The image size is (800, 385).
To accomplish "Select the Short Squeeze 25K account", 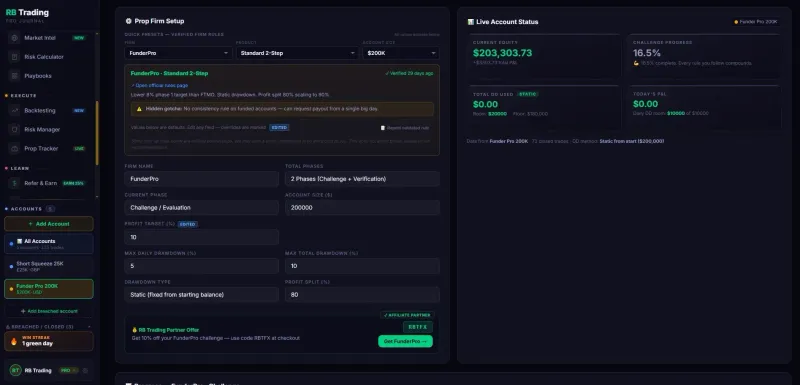I will coord(48,266).
